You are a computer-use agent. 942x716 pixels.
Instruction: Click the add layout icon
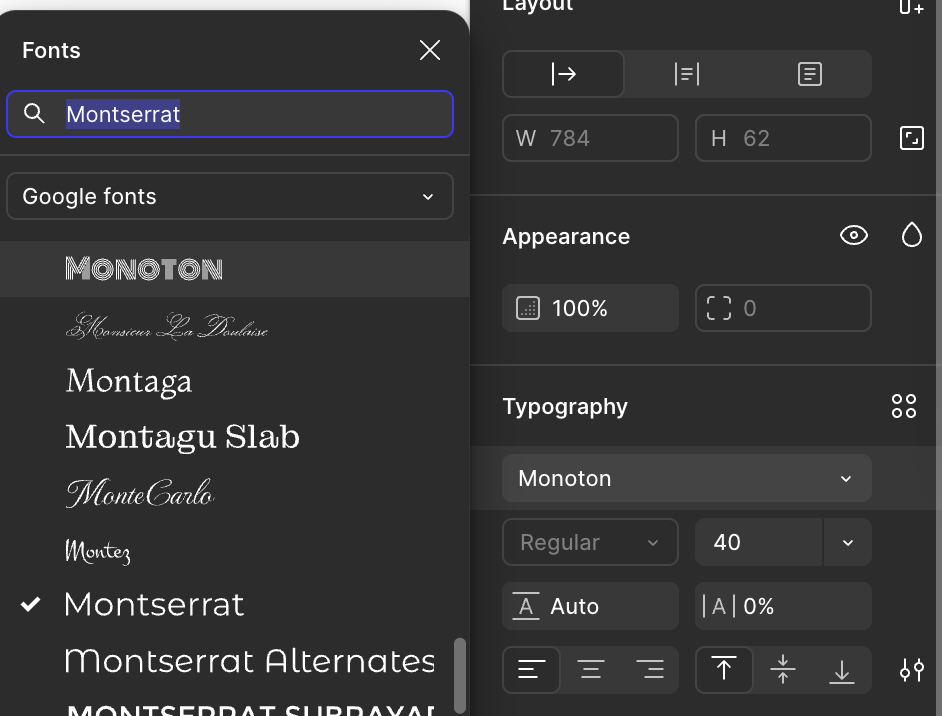pyautogui.click(x=911, y=7)
